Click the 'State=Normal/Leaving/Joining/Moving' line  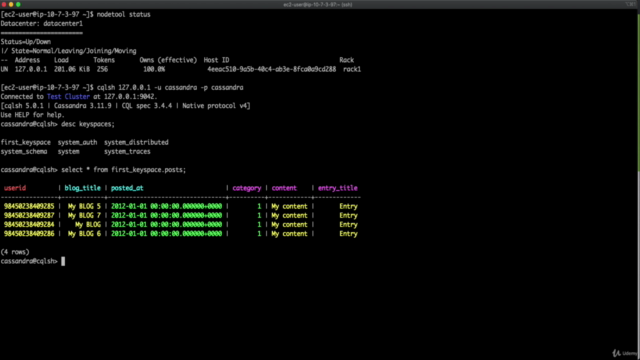coord(73,51)
